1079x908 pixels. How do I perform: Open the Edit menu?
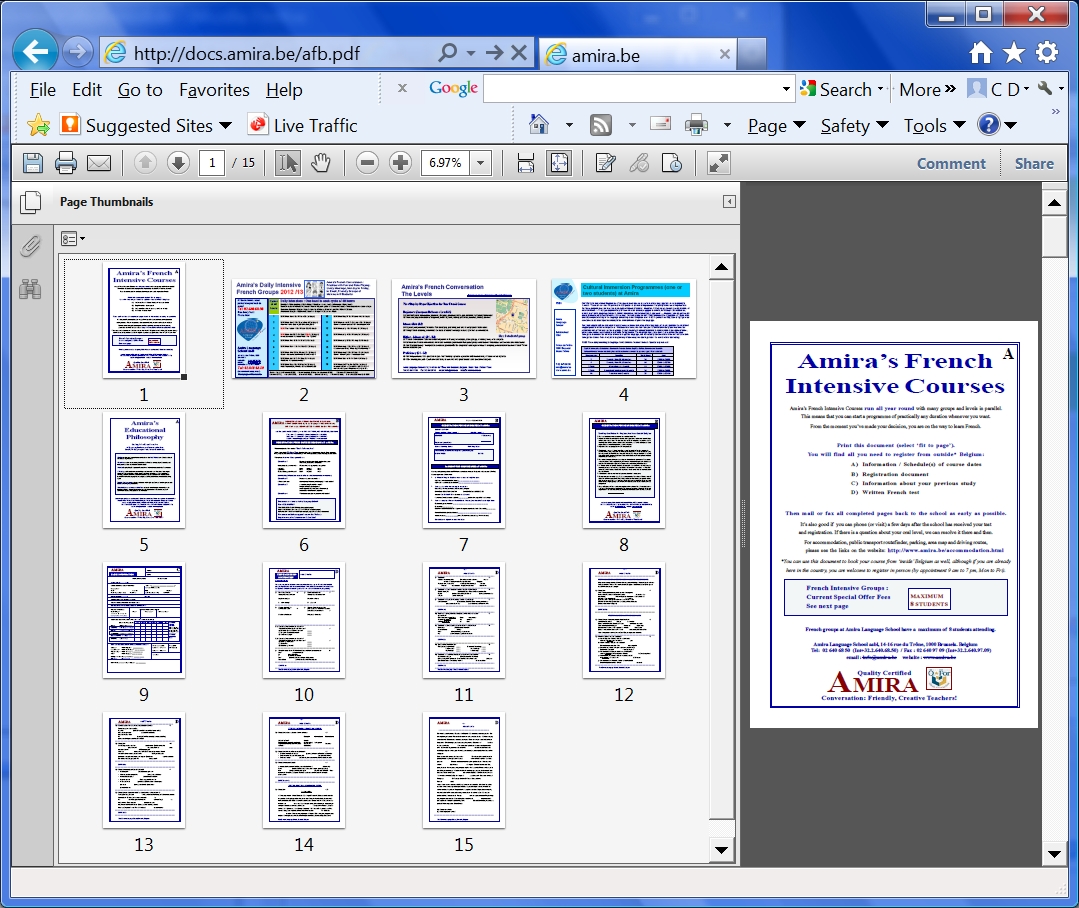(x=87, y=90)
